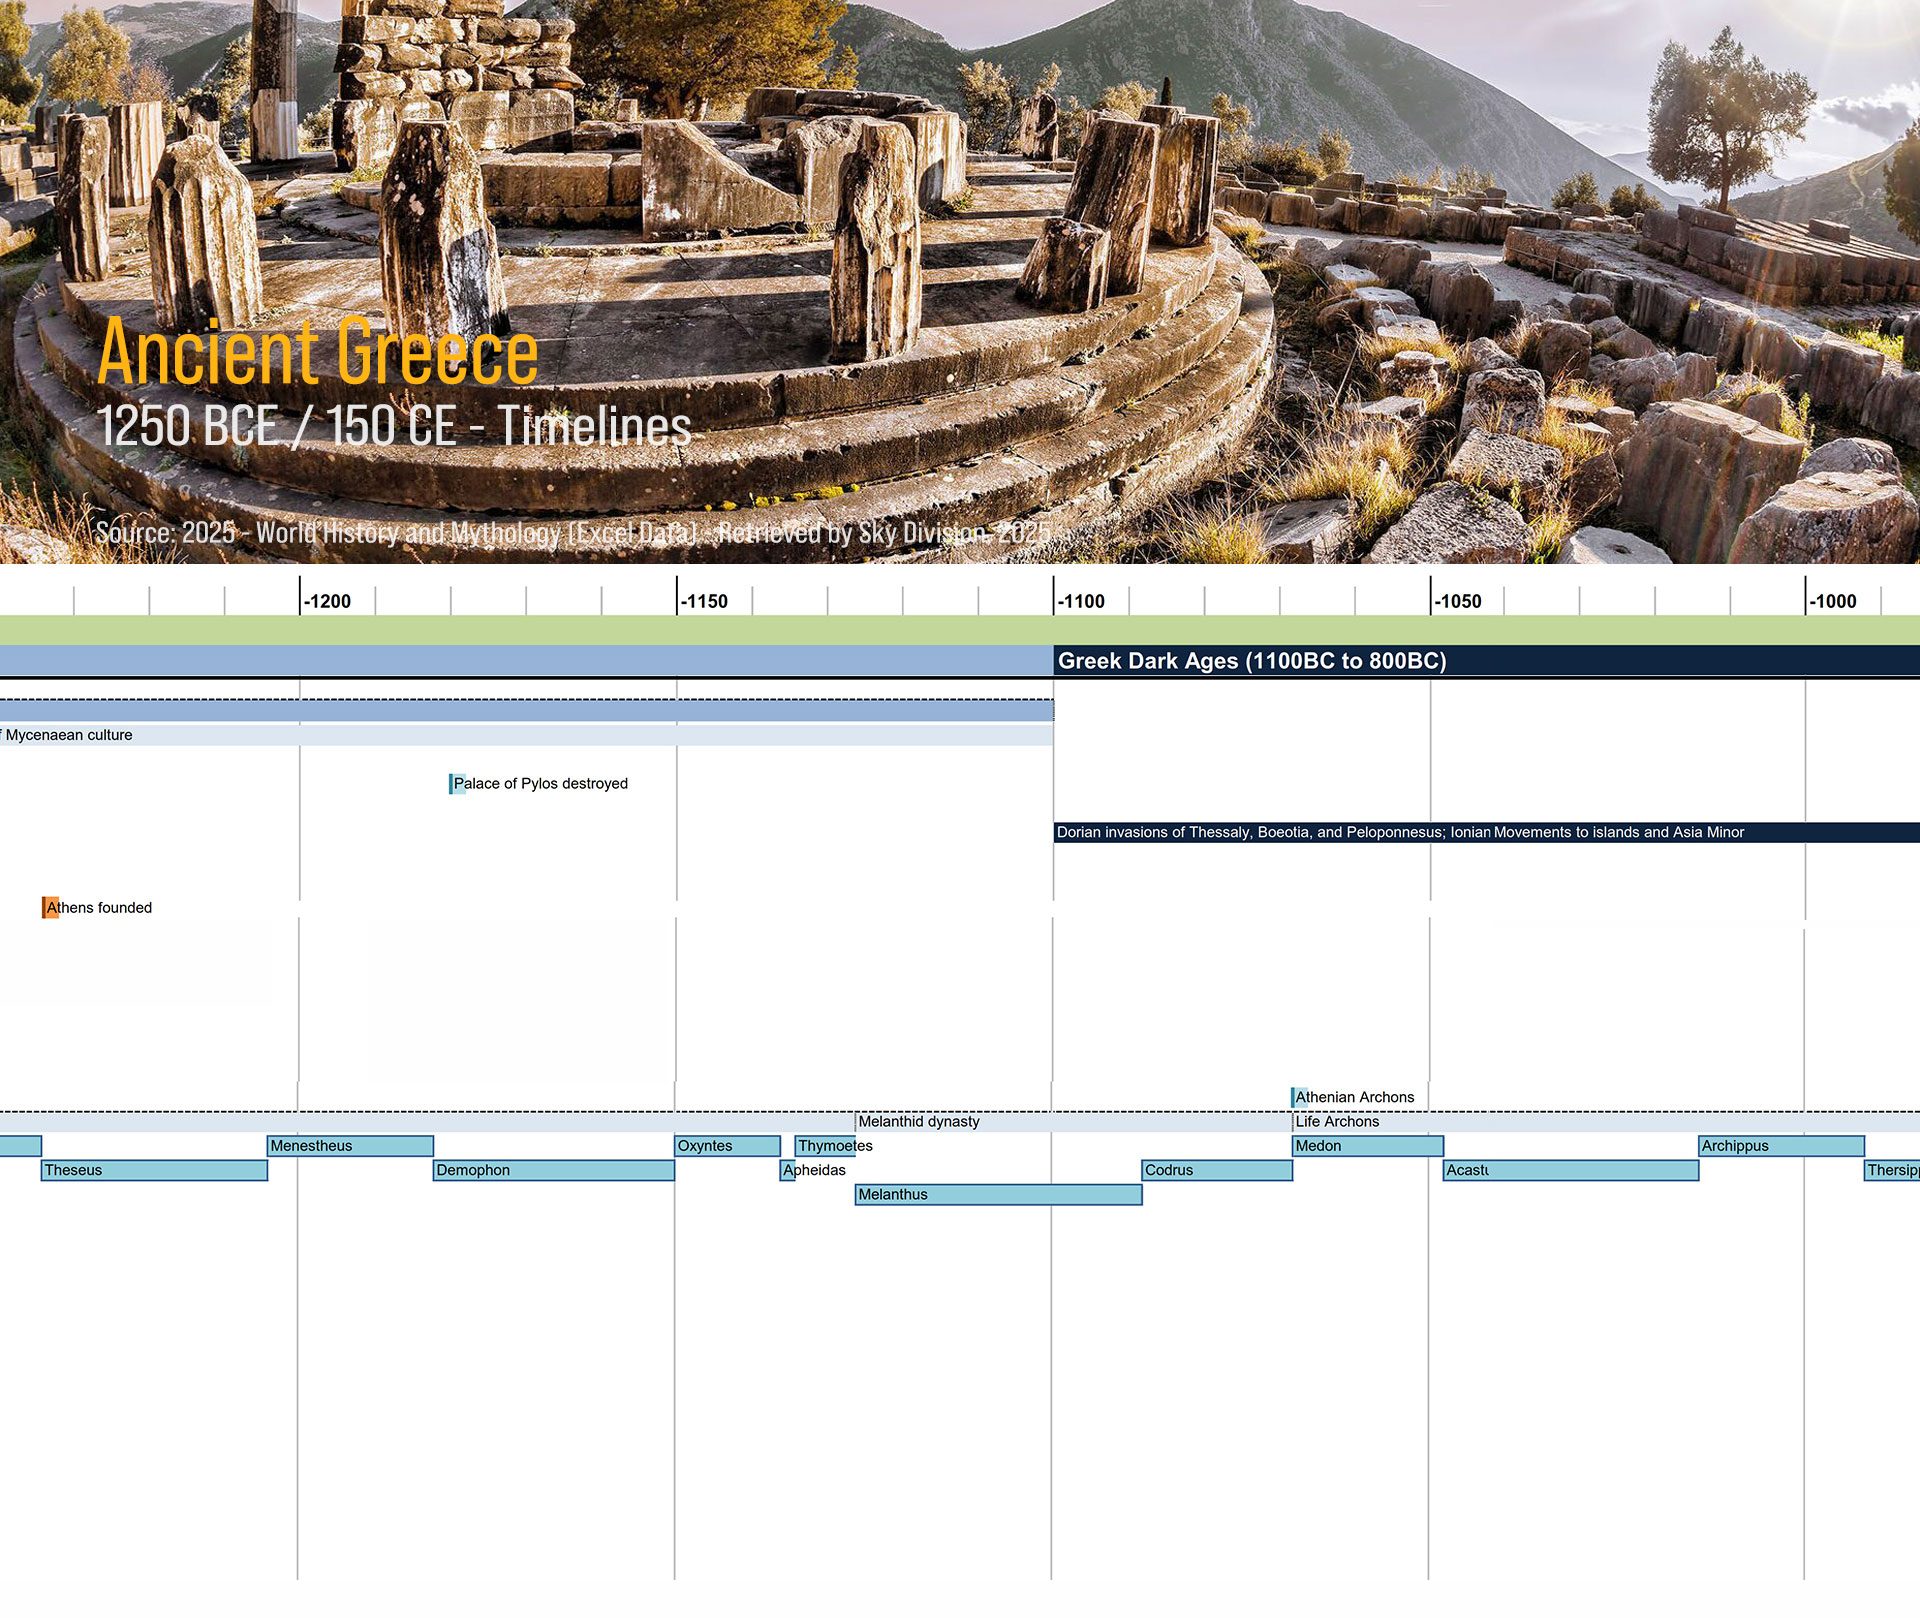Click the Athens founded event marker

click(x=51, y=908)
